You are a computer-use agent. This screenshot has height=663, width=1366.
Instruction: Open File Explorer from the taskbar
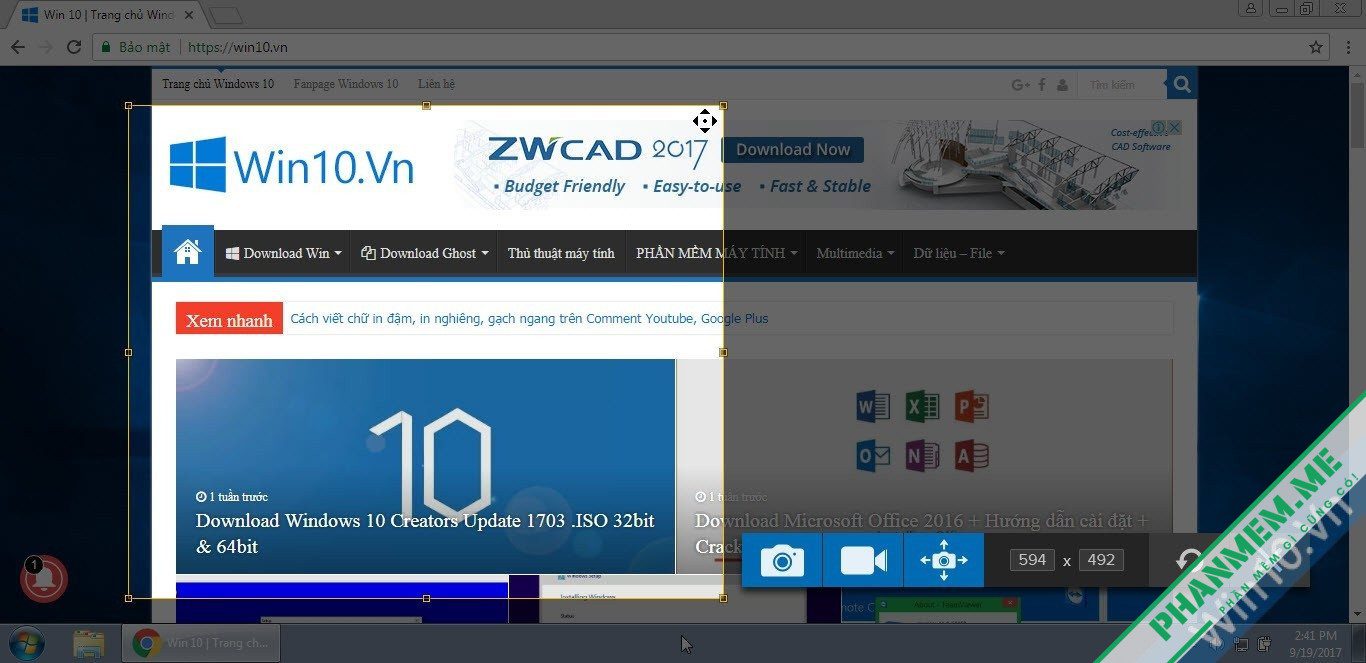pyautogui.click(x=89, y=643)
